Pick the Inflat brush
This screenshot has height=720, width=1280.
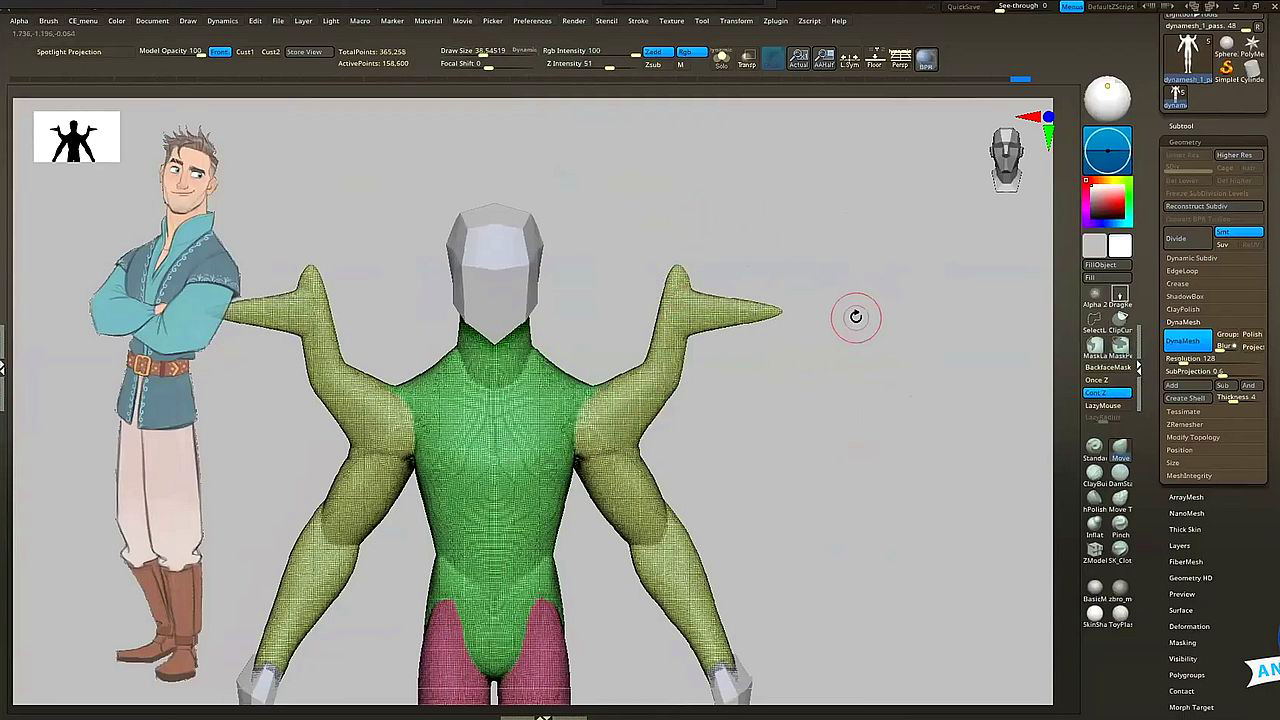click(1095, 523)
